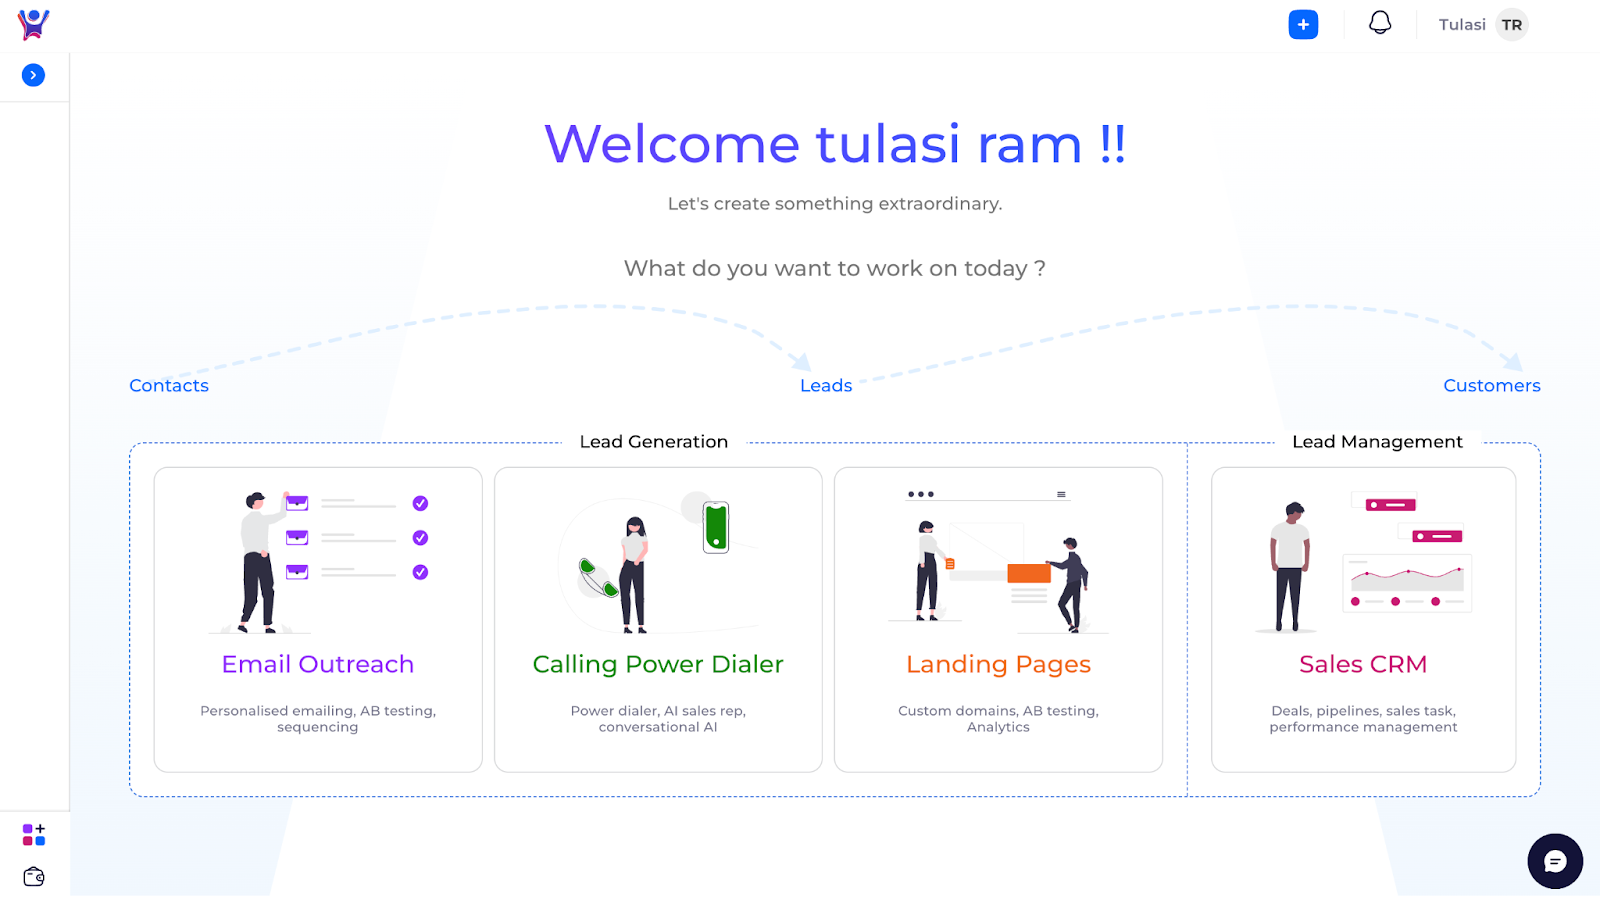
Task: Open the Landing Pages card
Action: [x=998, y=620]
